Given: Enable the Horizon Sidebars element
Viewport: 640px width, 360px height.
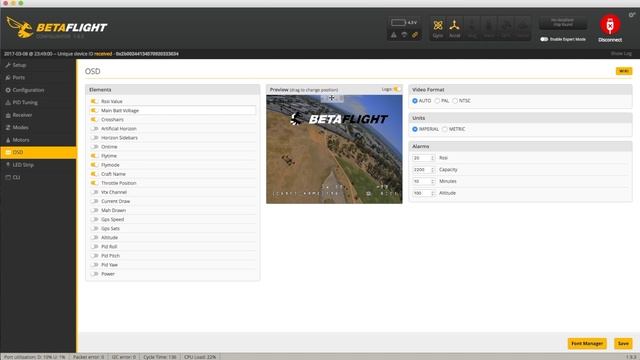Looking at the screenshot, I should 94,138.
